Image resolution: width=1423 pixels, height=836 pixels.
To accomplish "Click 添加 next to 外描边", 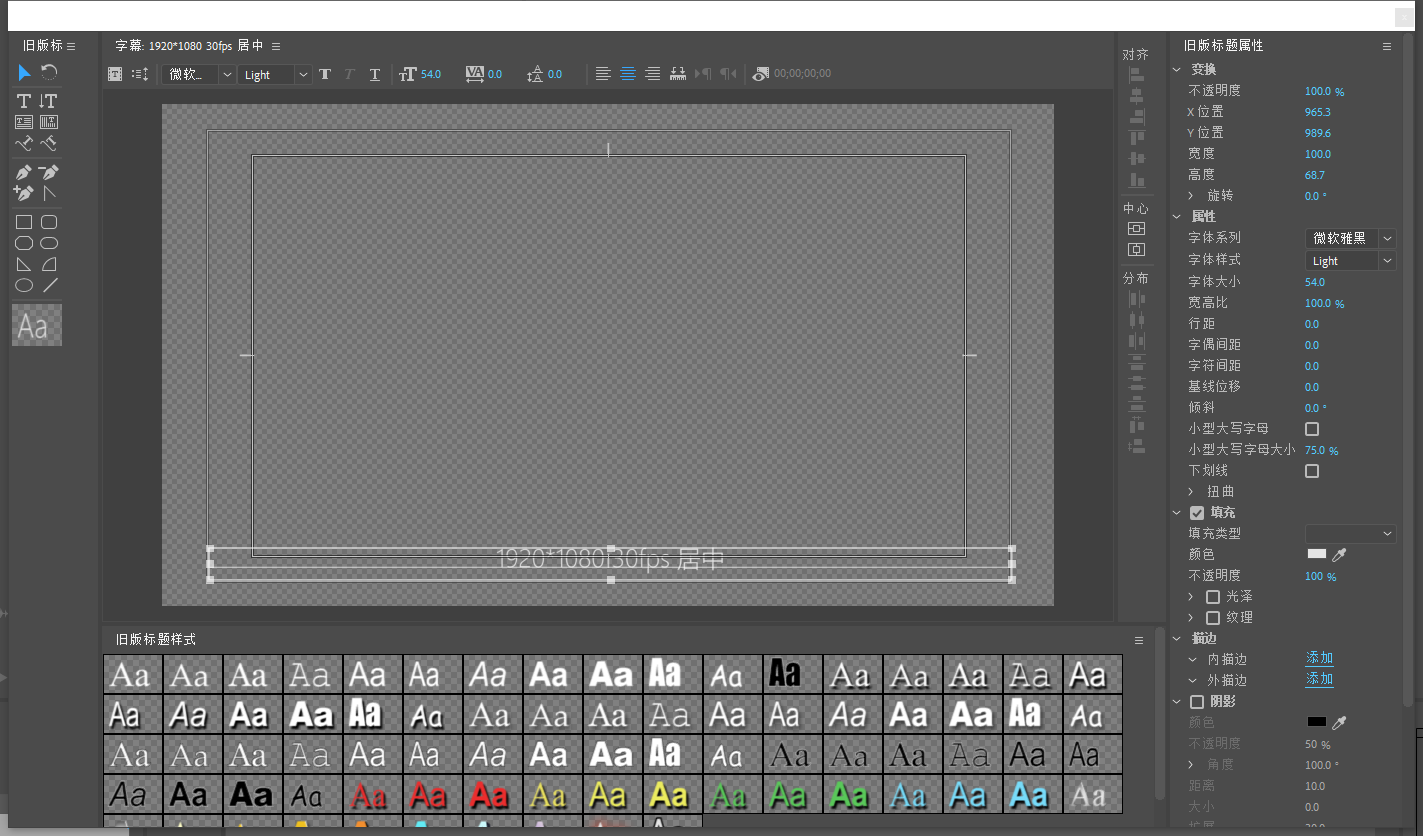I will (x=1319, y=679).
